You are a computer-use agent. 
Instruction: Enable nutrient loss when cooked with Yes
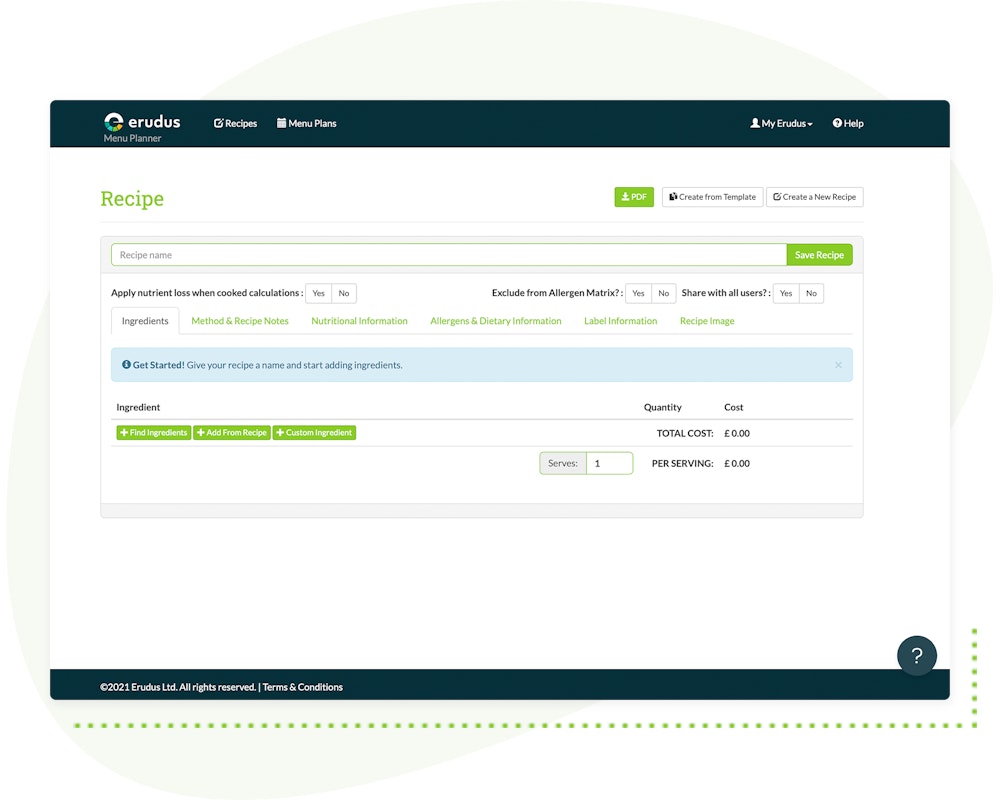tap(317, 293)
